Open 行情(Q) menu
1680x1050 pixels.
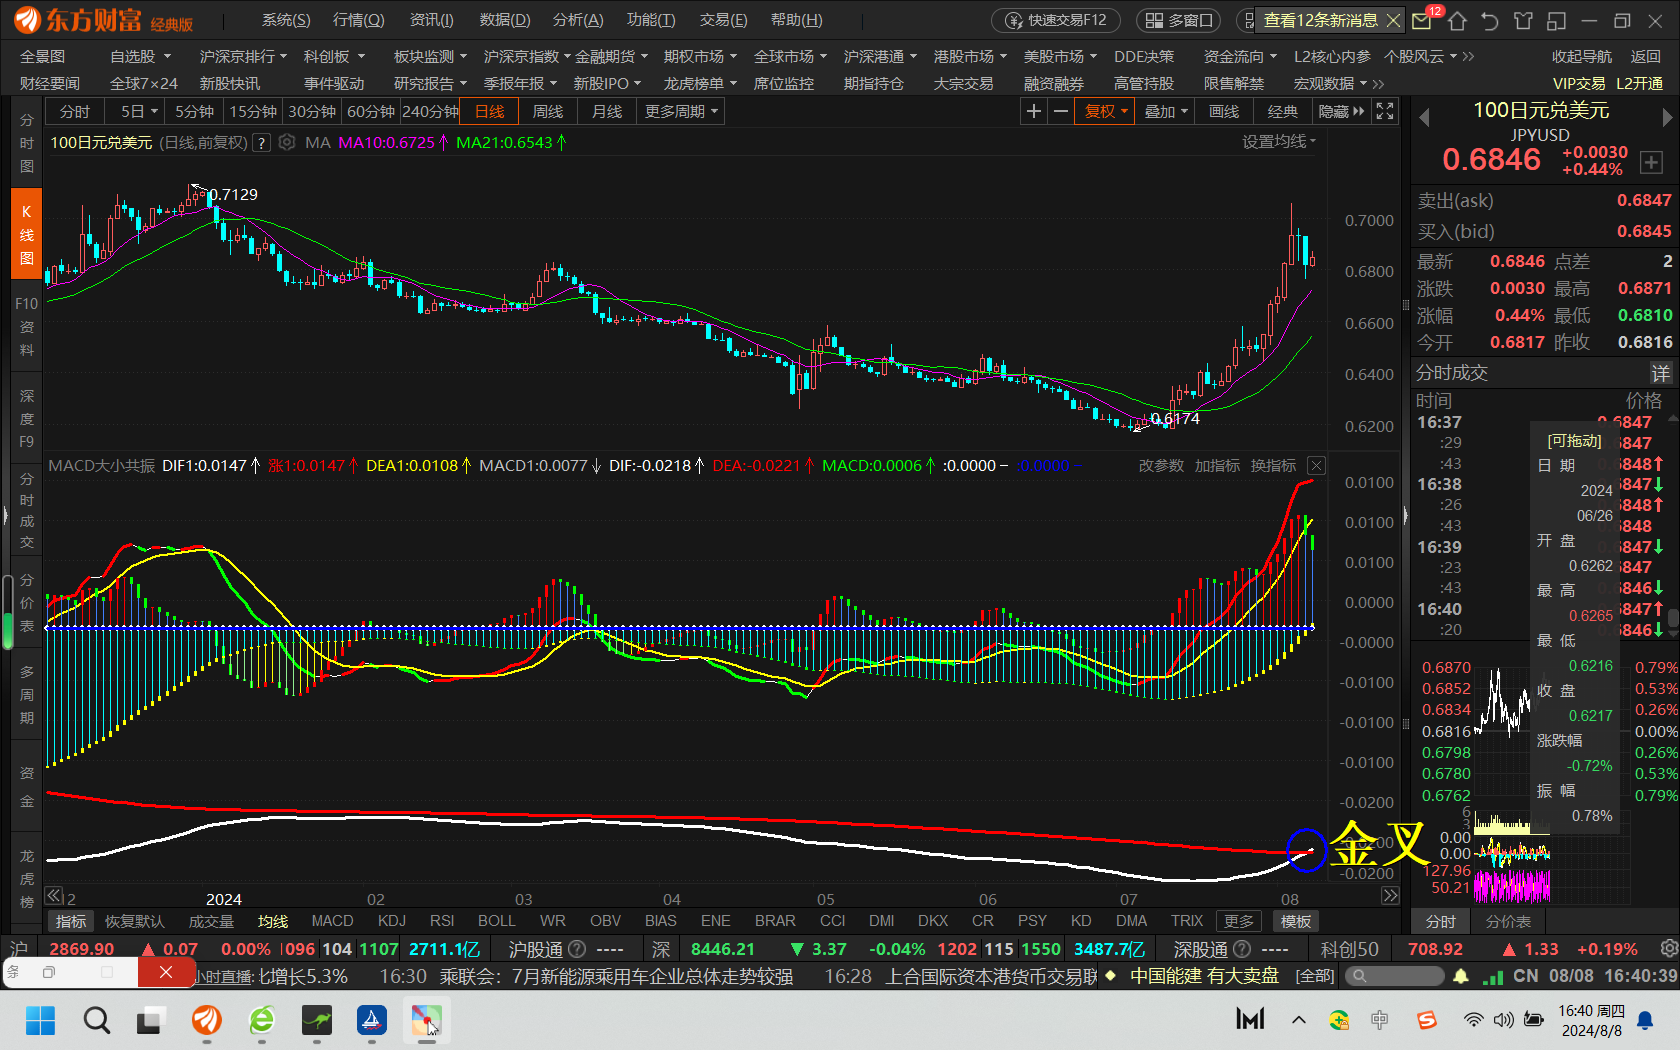359,20
